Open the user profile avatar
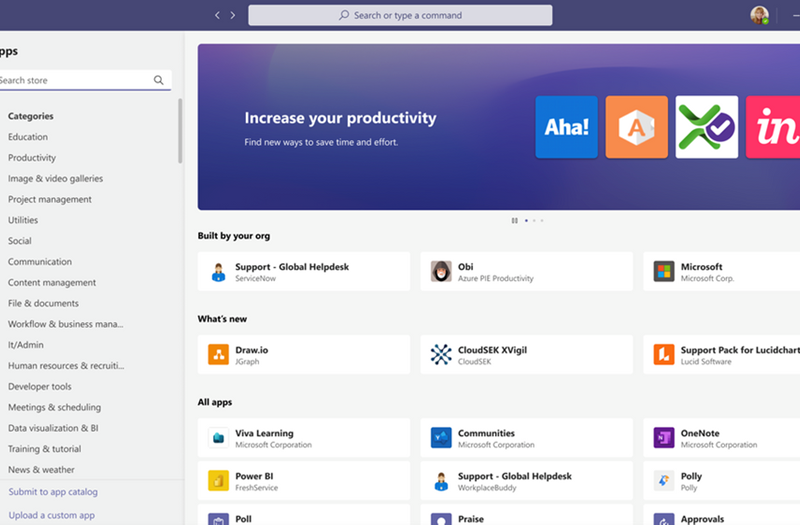 coord(759,15)
